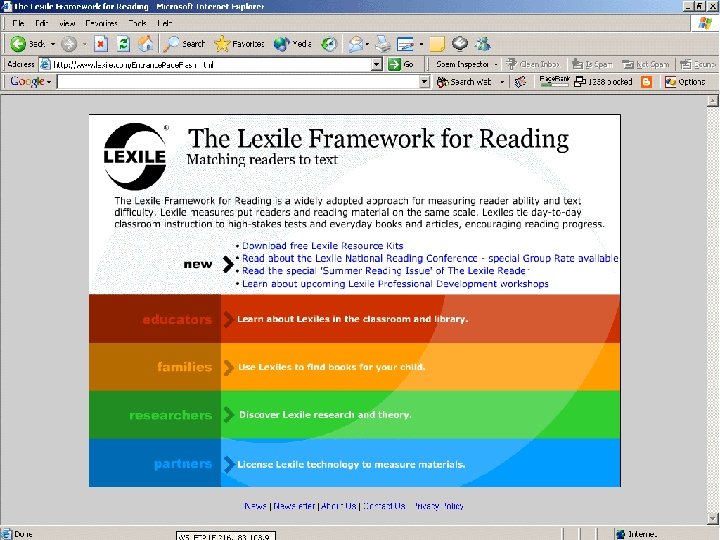Go back with the green Back arrow

(28, 44)
